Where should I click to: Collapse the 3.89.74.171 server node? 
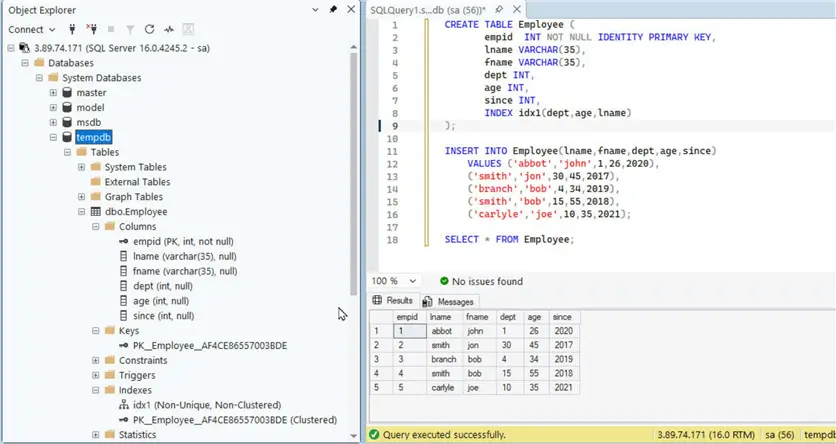coord(11,48)
